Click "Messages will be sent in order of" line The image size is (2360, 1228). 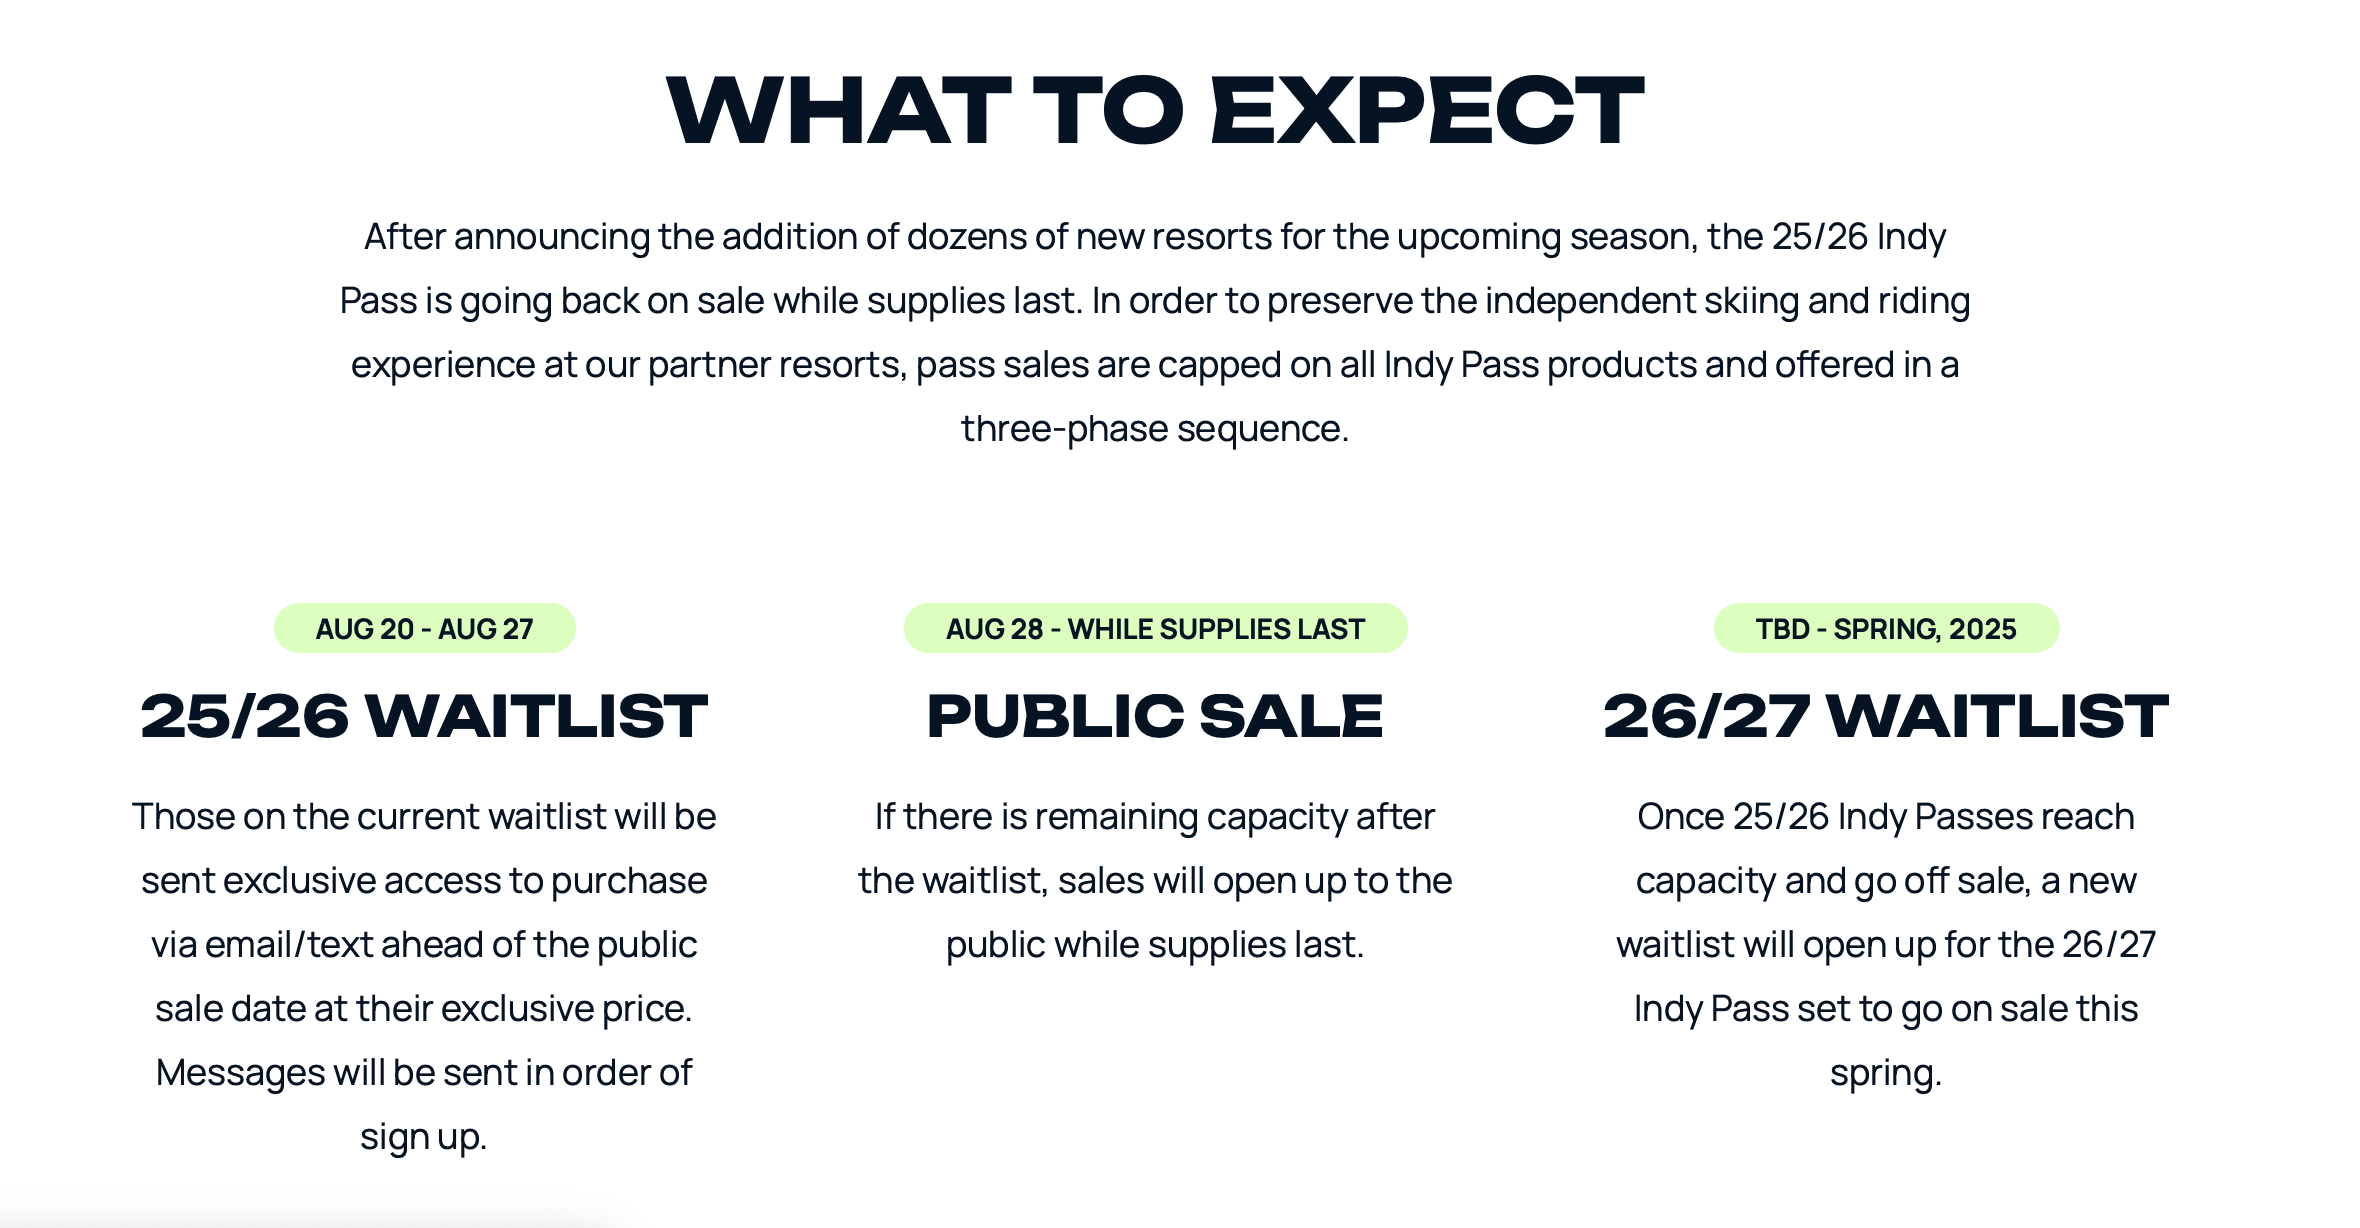click(x=424, y=1073)
